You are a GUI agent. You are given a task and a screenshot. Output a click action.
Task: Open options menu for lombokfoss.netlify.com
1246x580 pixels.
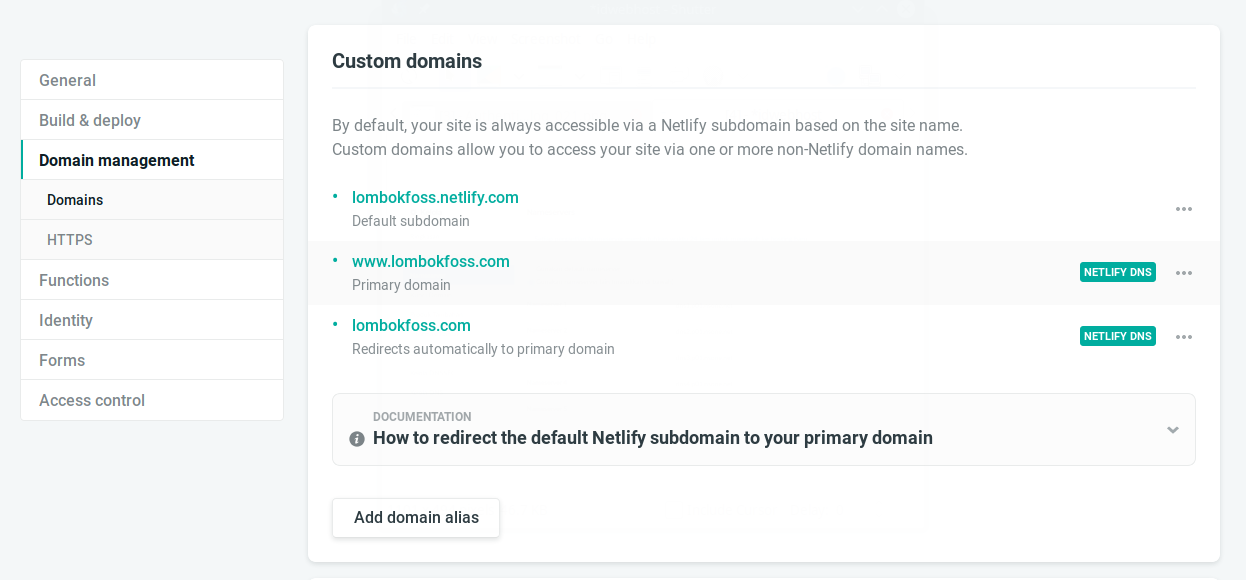click(x=1184, y=209)
